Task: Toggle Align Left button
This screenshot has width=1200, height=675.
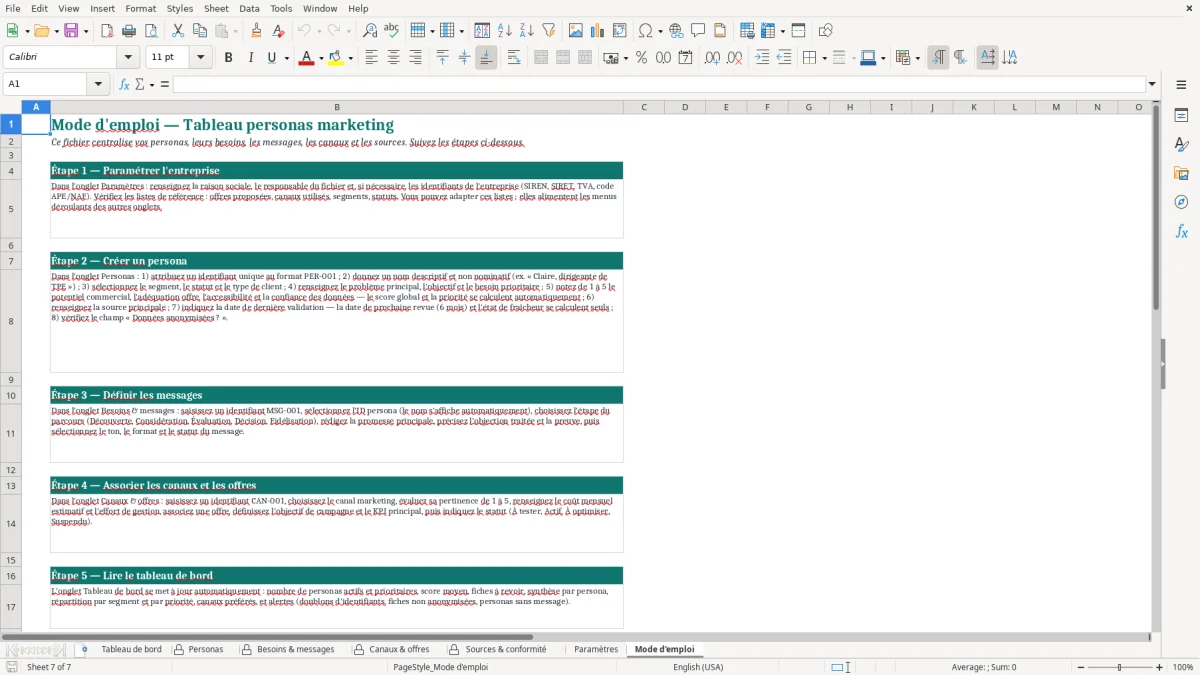Action: 371,58
